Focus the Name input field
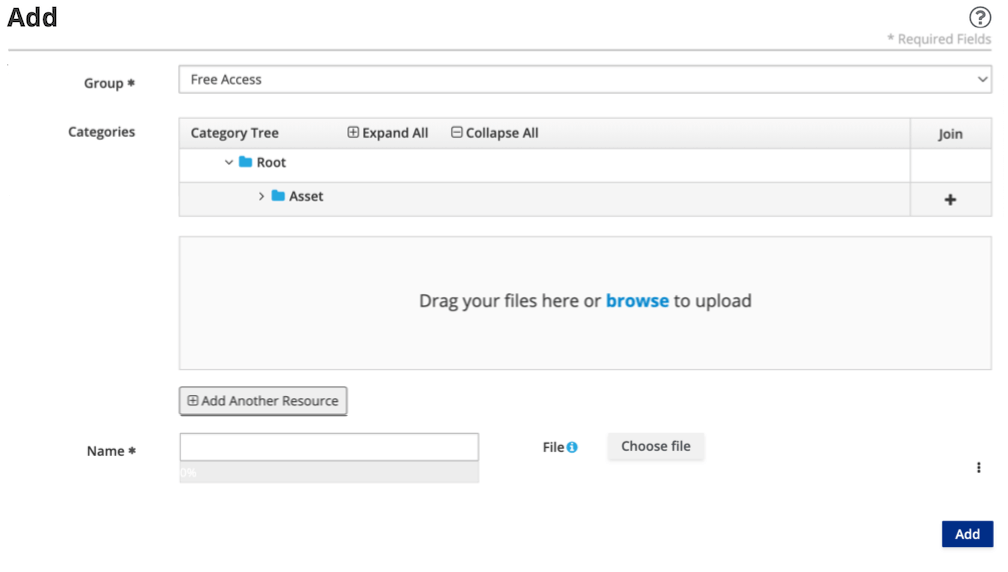Image resolution: width=1008 pixels, height=572 pixels. click(329, 447)
